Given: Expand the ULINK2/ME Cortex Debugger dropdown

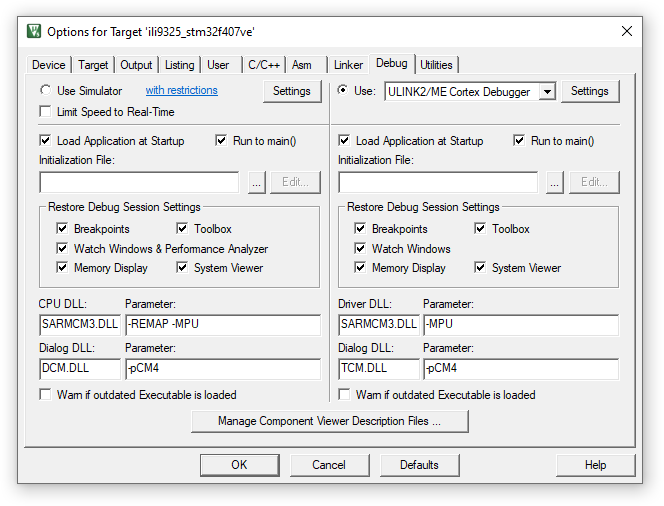Looking at the screenshot, I should [x=547, y=91].
